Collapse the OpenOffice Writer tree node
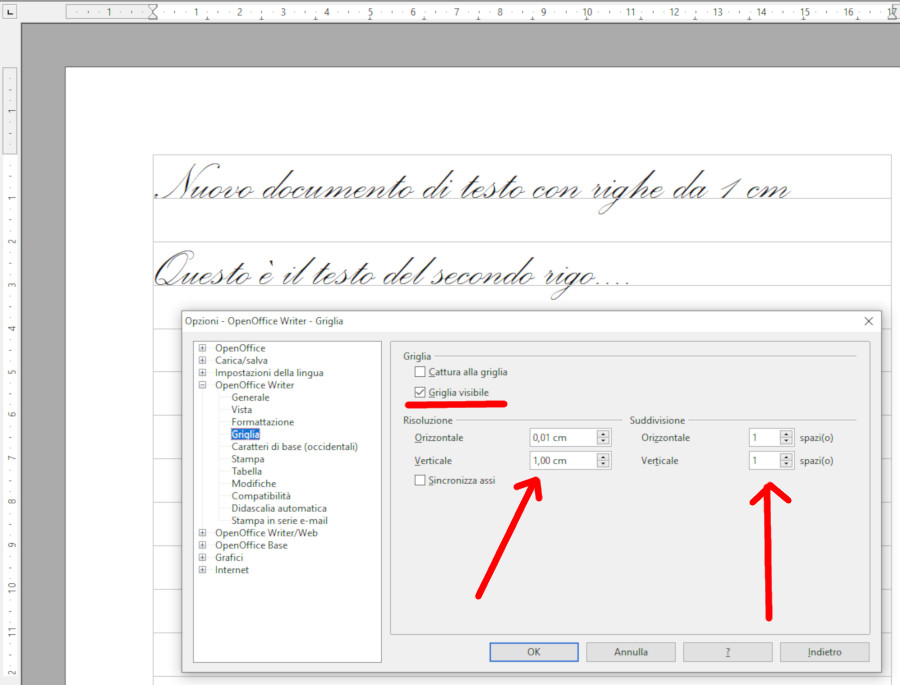The width and height of the screenshot is (900, 685). 203,385
